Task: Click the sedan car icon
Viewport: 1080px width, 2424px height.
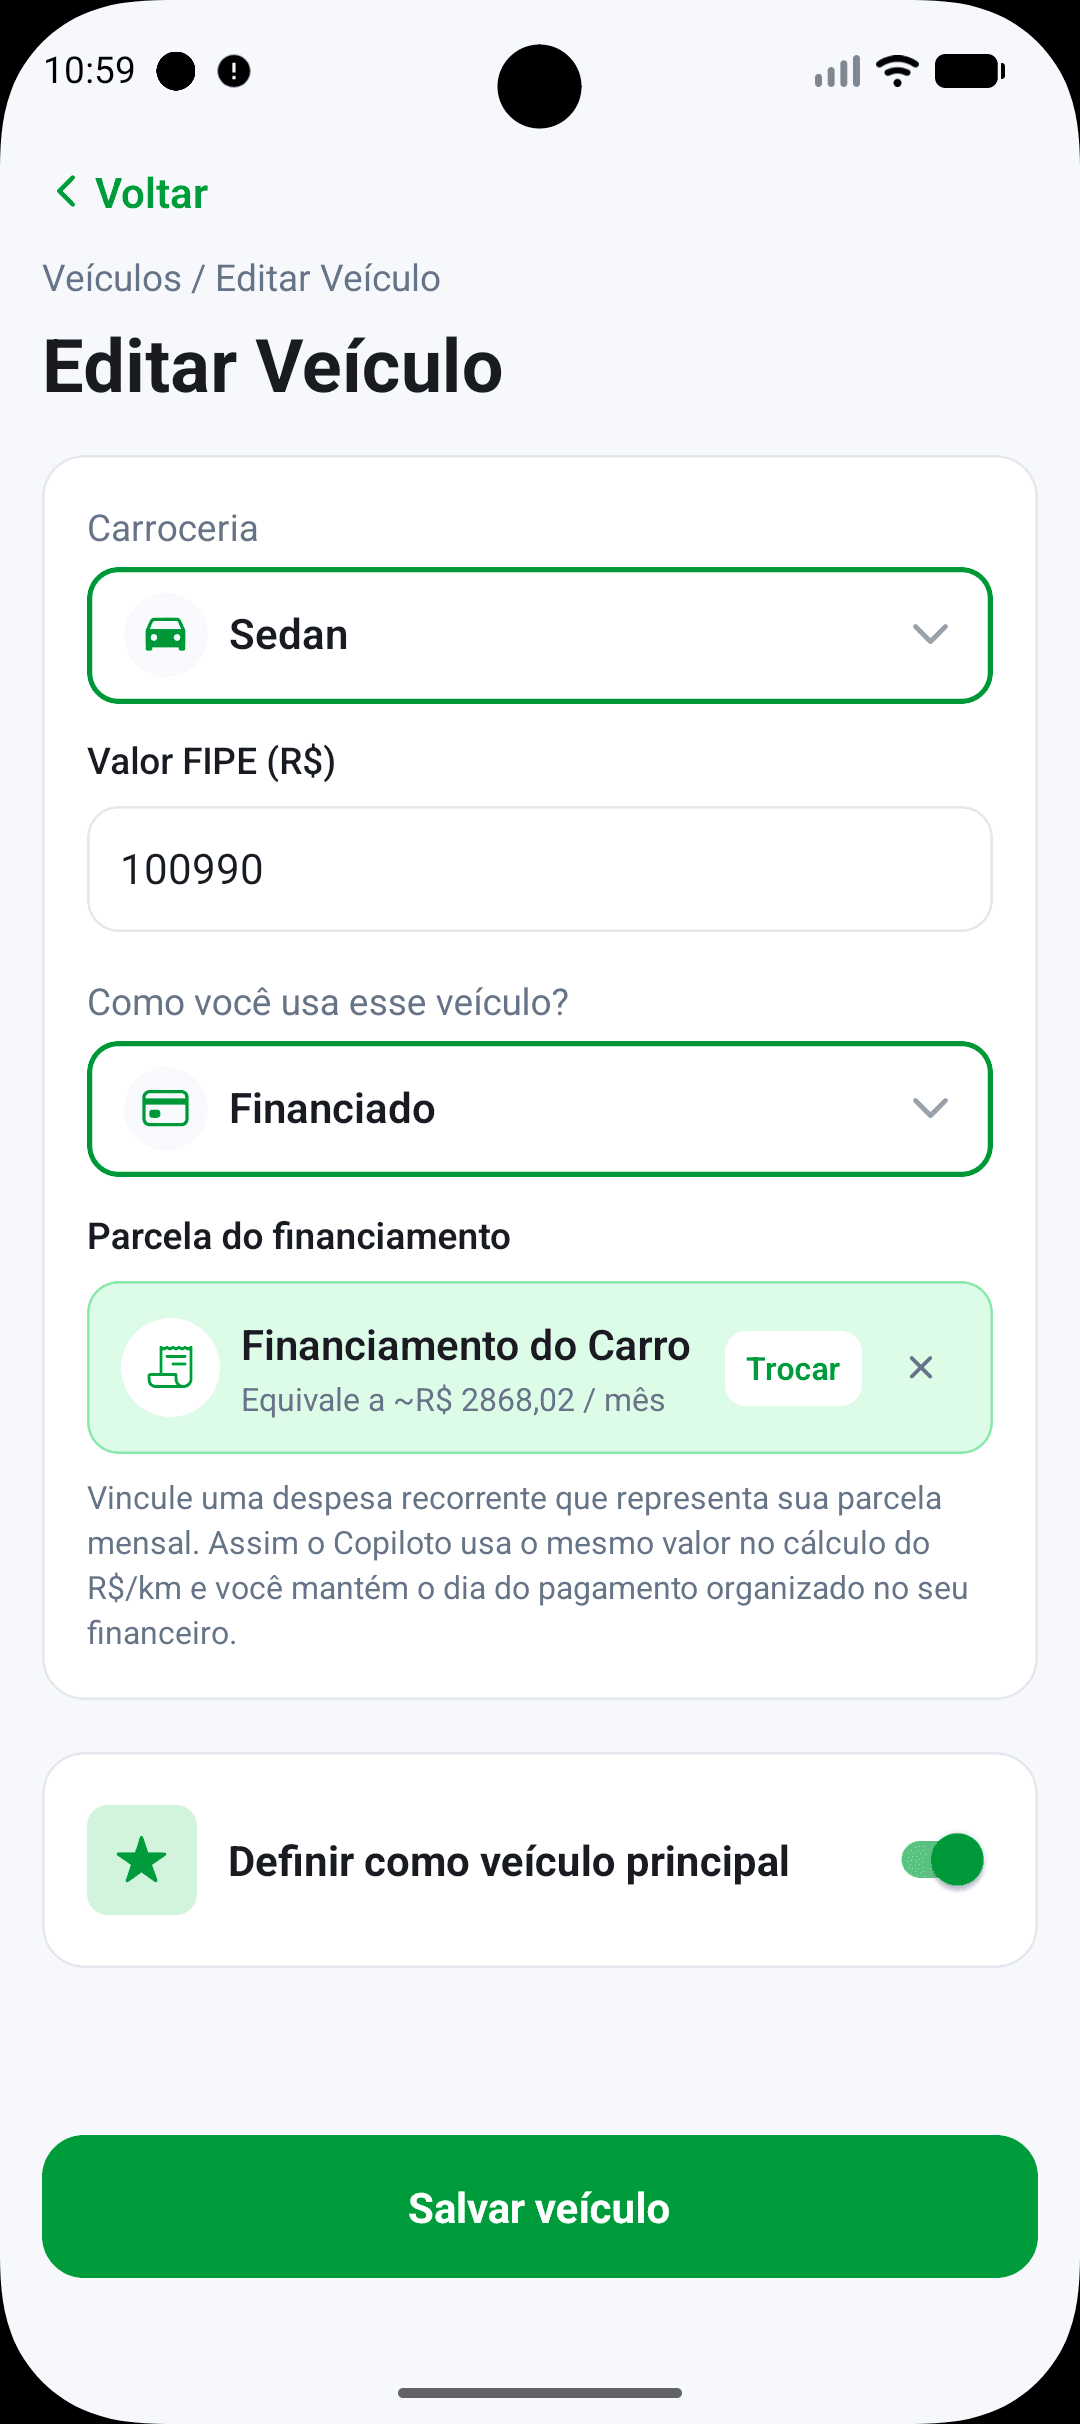Action: (166, 635)
